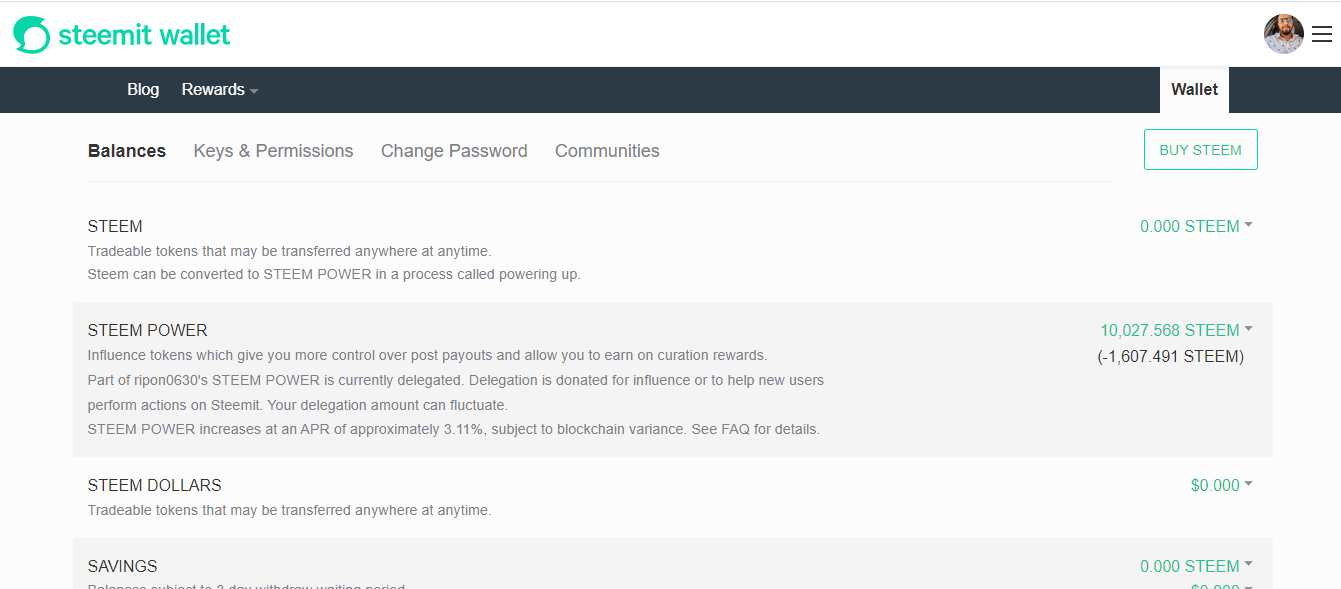Click the Steemit speech-bubble logo icon
Image resolution: width=1341 pixels, height=589 pixels.
click(31, 35)
